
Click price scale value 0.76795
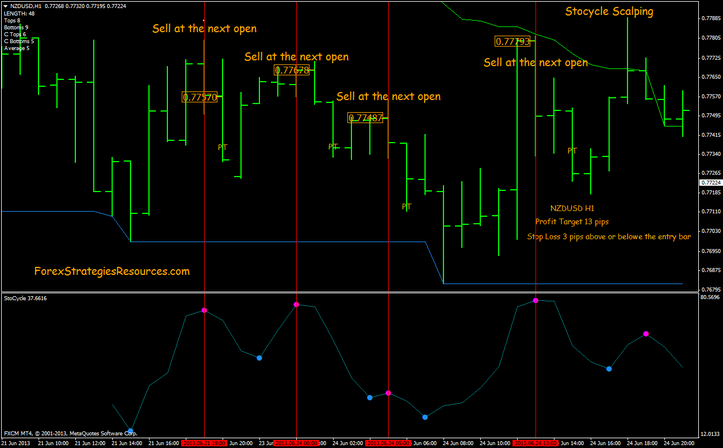(x=711, y=289)
